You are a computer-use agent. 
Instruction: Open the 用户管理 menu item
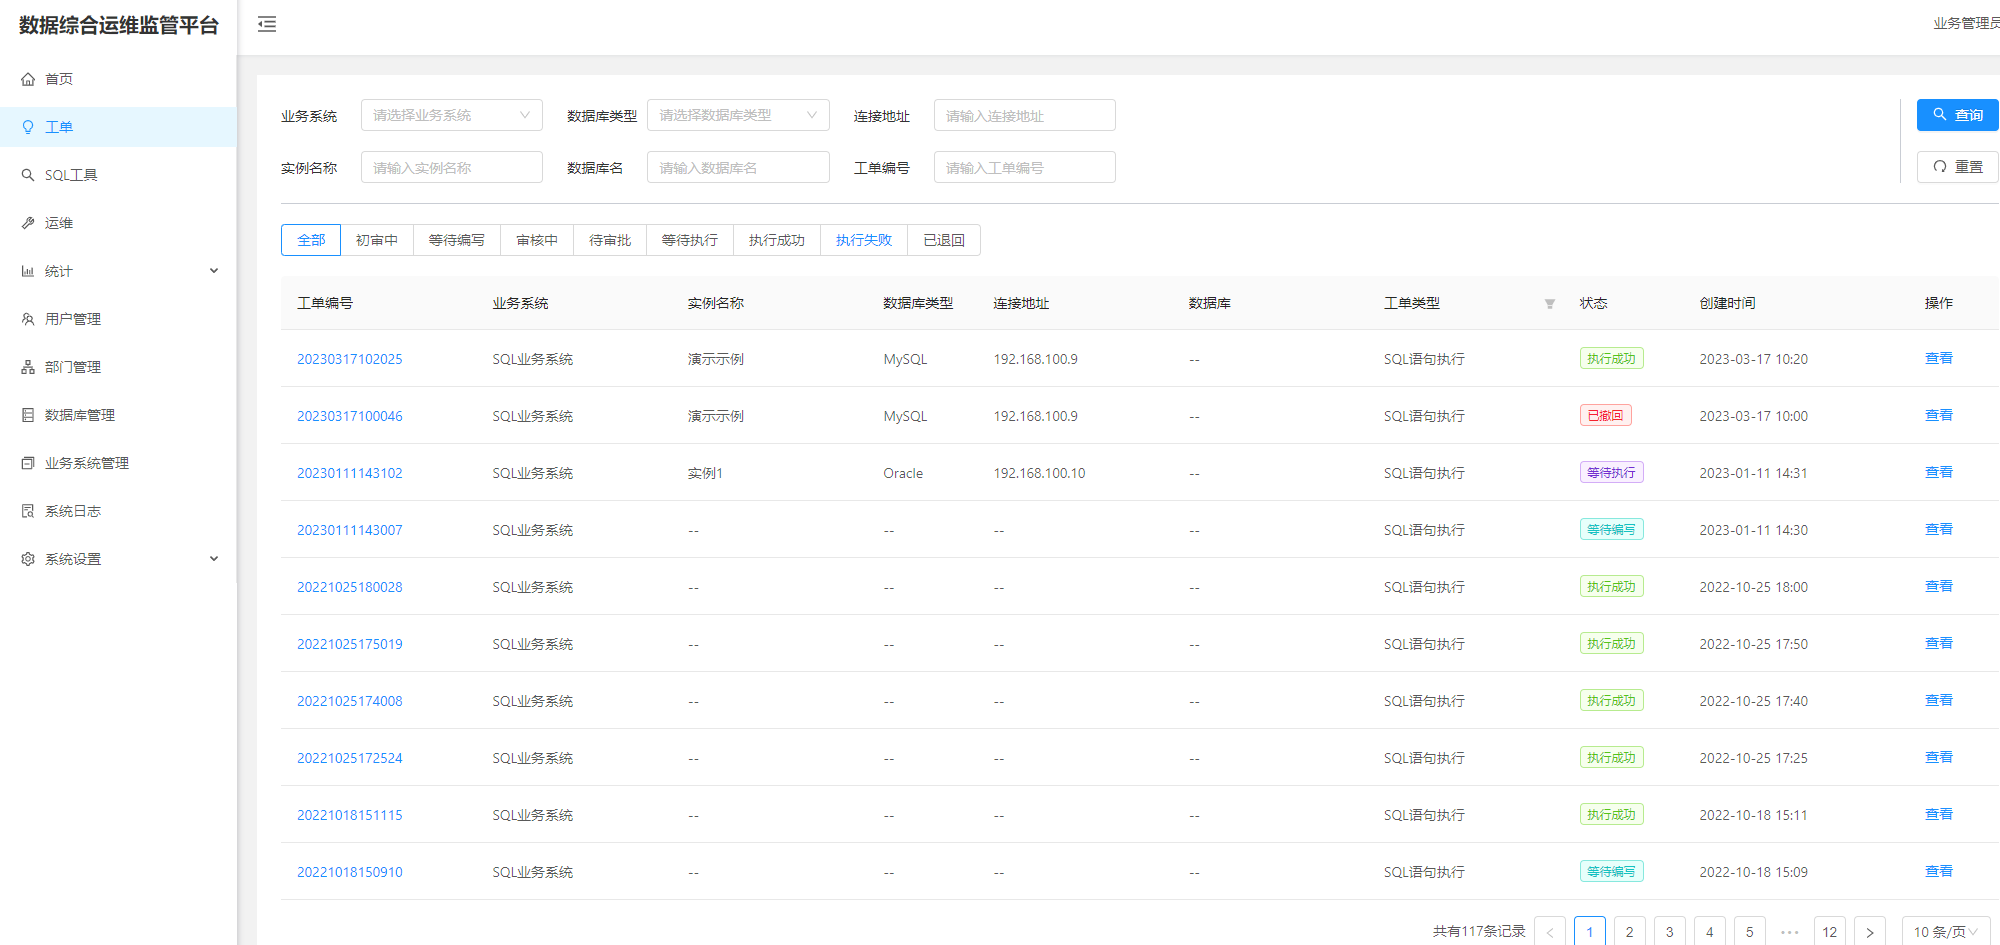click(x=118, y=319)
